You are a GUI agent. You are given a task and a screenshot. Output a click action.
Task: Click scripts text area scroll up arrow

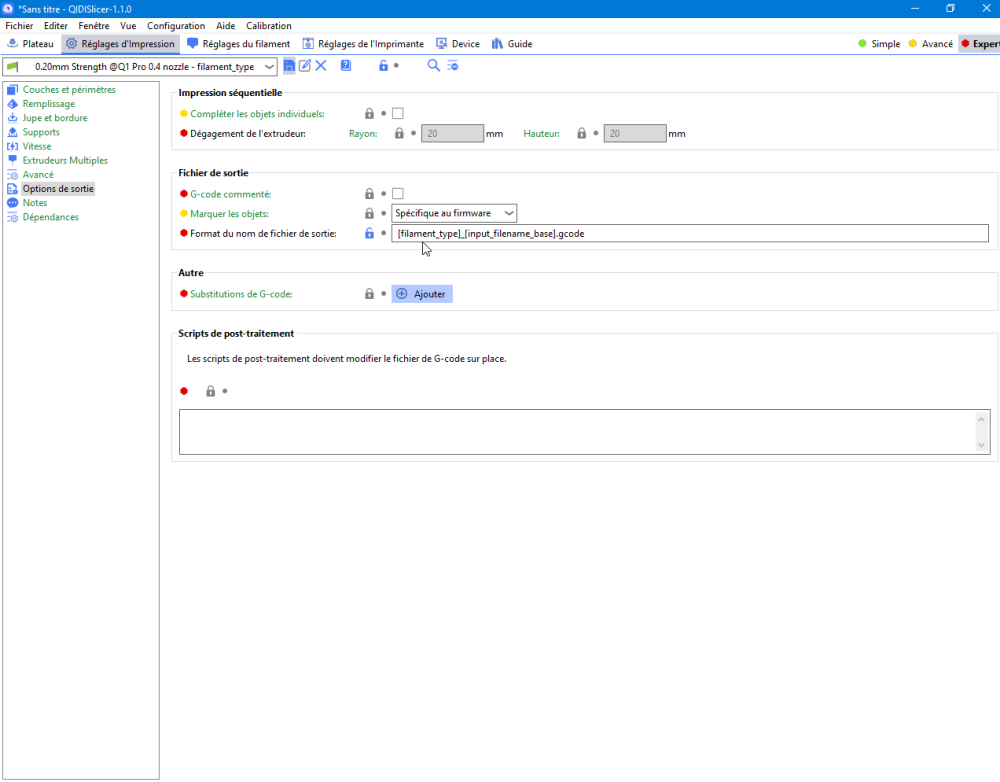click(x=982, y=418)
